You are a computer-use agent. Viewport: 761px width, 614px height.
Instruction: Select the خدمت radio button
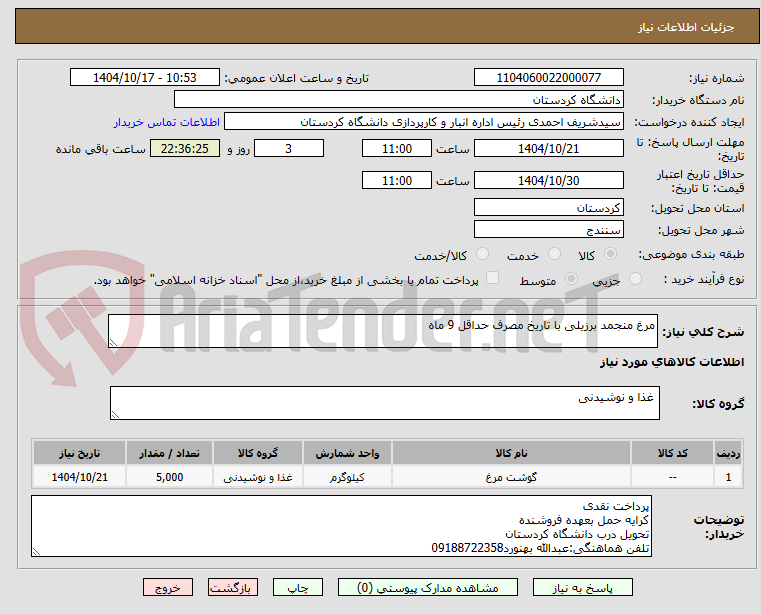[554, 254]
